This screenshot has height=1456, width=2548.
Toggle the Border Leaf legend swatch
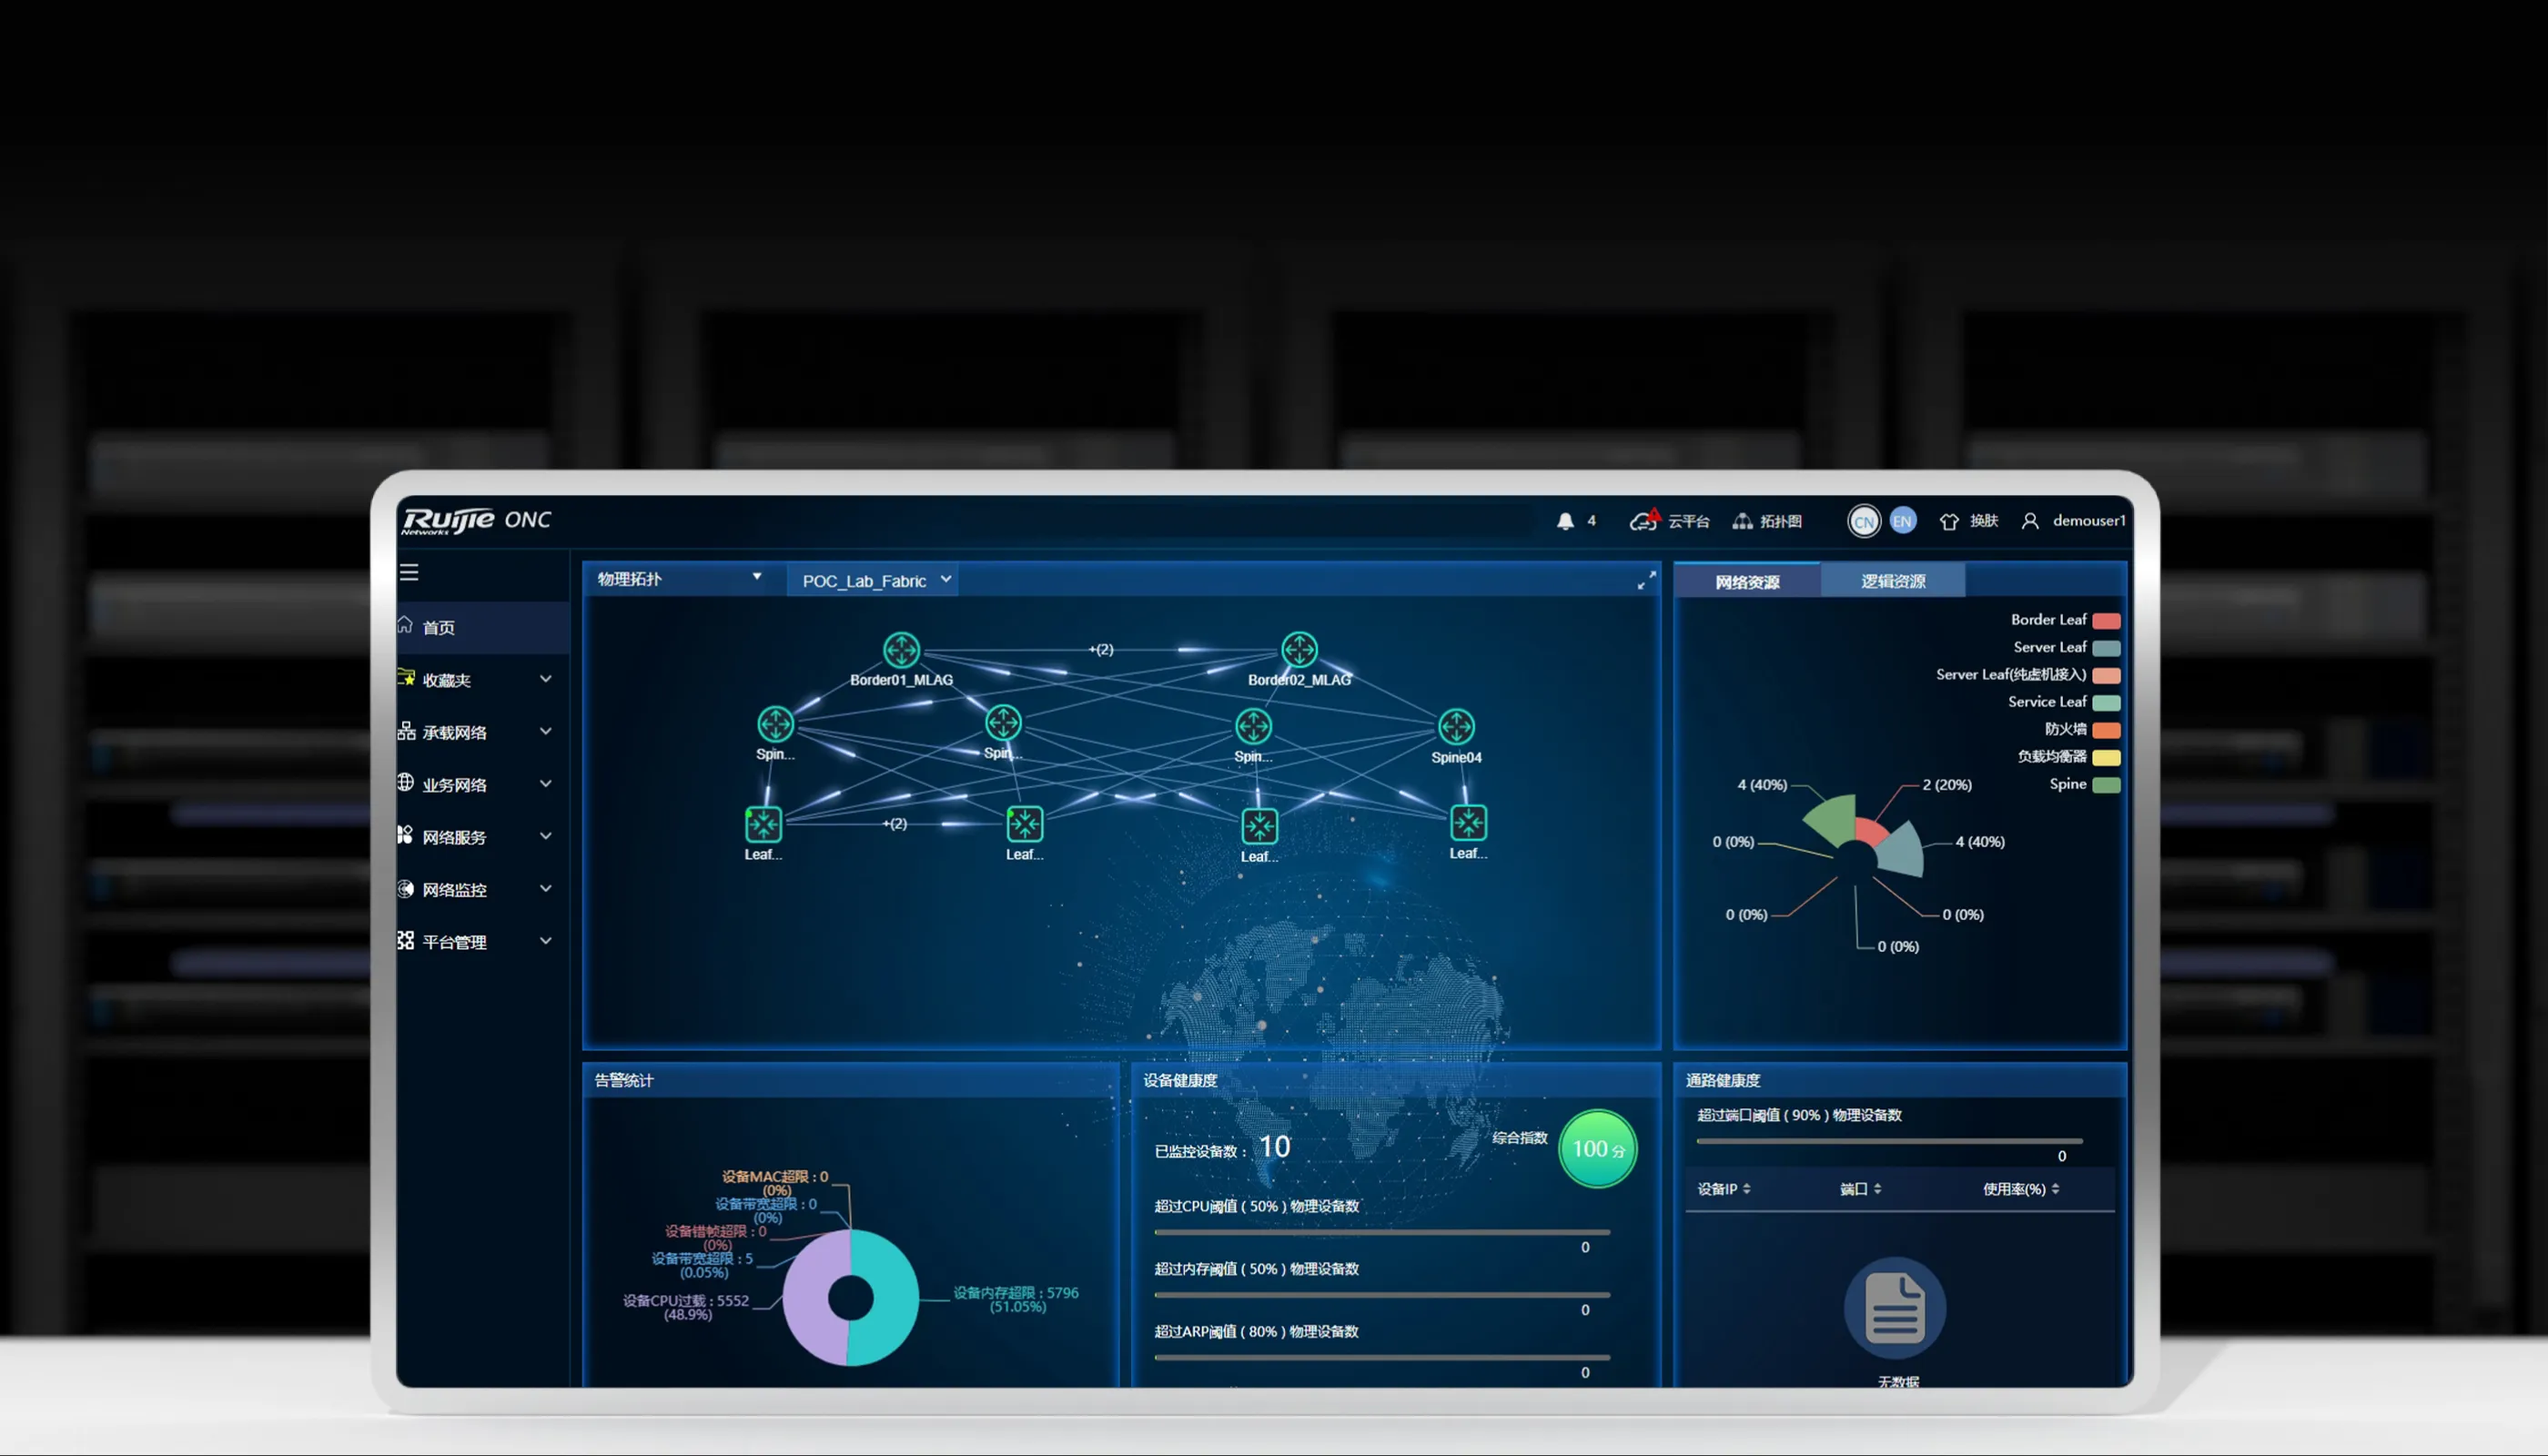[2106, 621]
